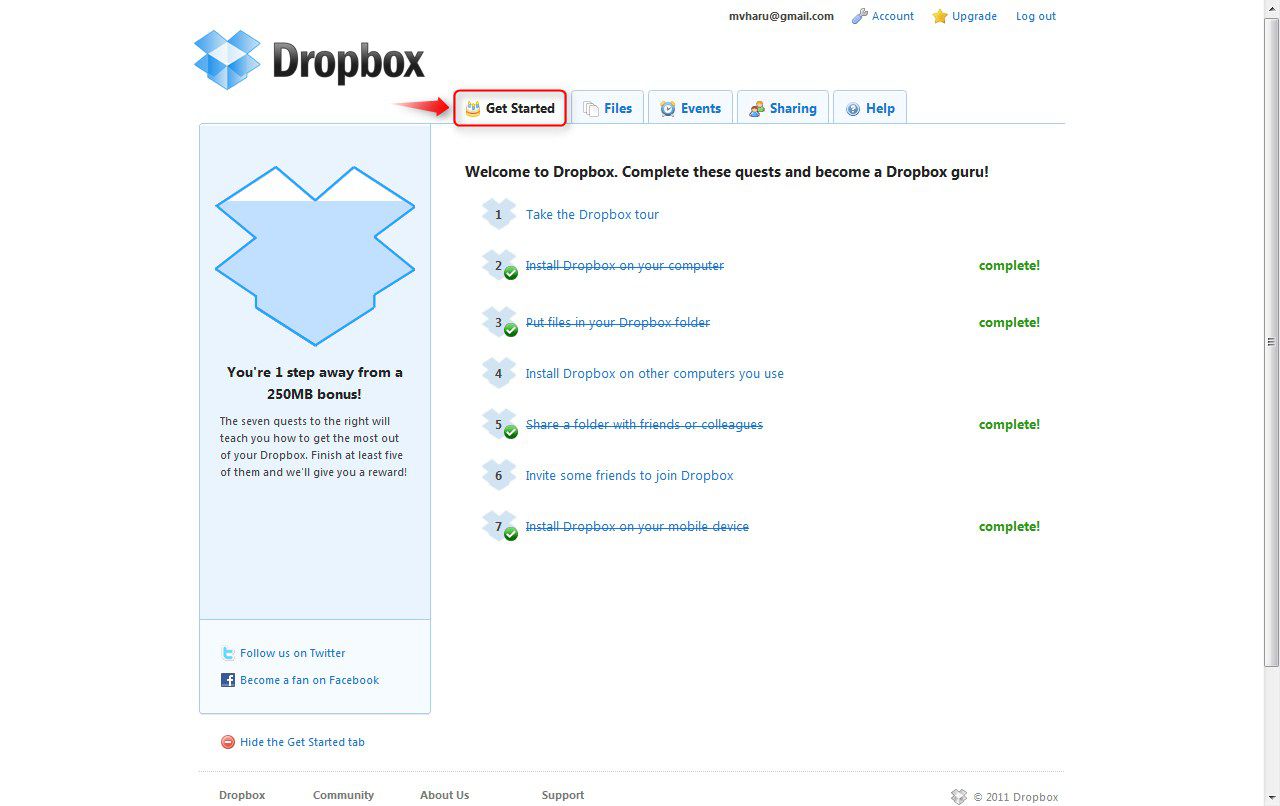The width and height of the screenshot is (1280, 806).
Task: Click the About Us footer heading
Action: (444, 795)
